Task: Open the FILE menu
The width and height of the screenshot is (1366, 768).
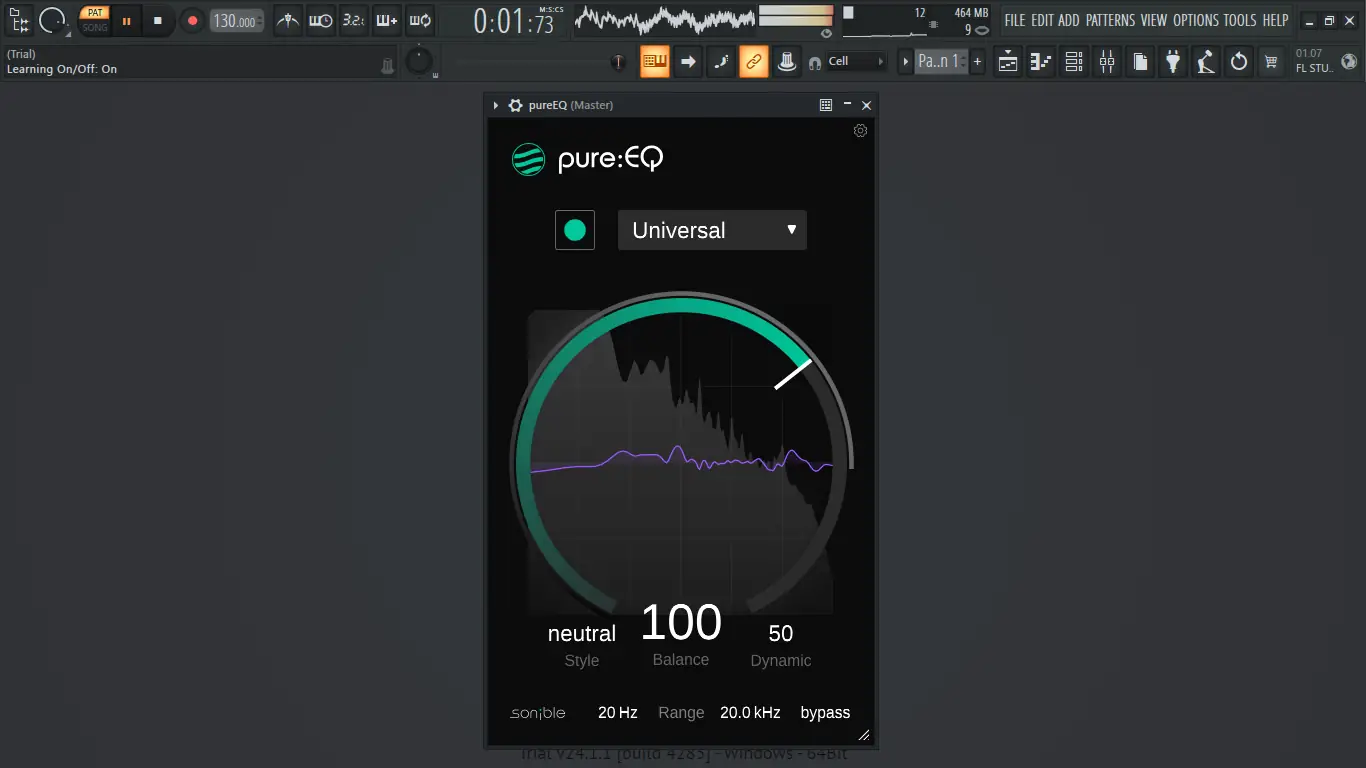Action: (x=1015, y=20)
